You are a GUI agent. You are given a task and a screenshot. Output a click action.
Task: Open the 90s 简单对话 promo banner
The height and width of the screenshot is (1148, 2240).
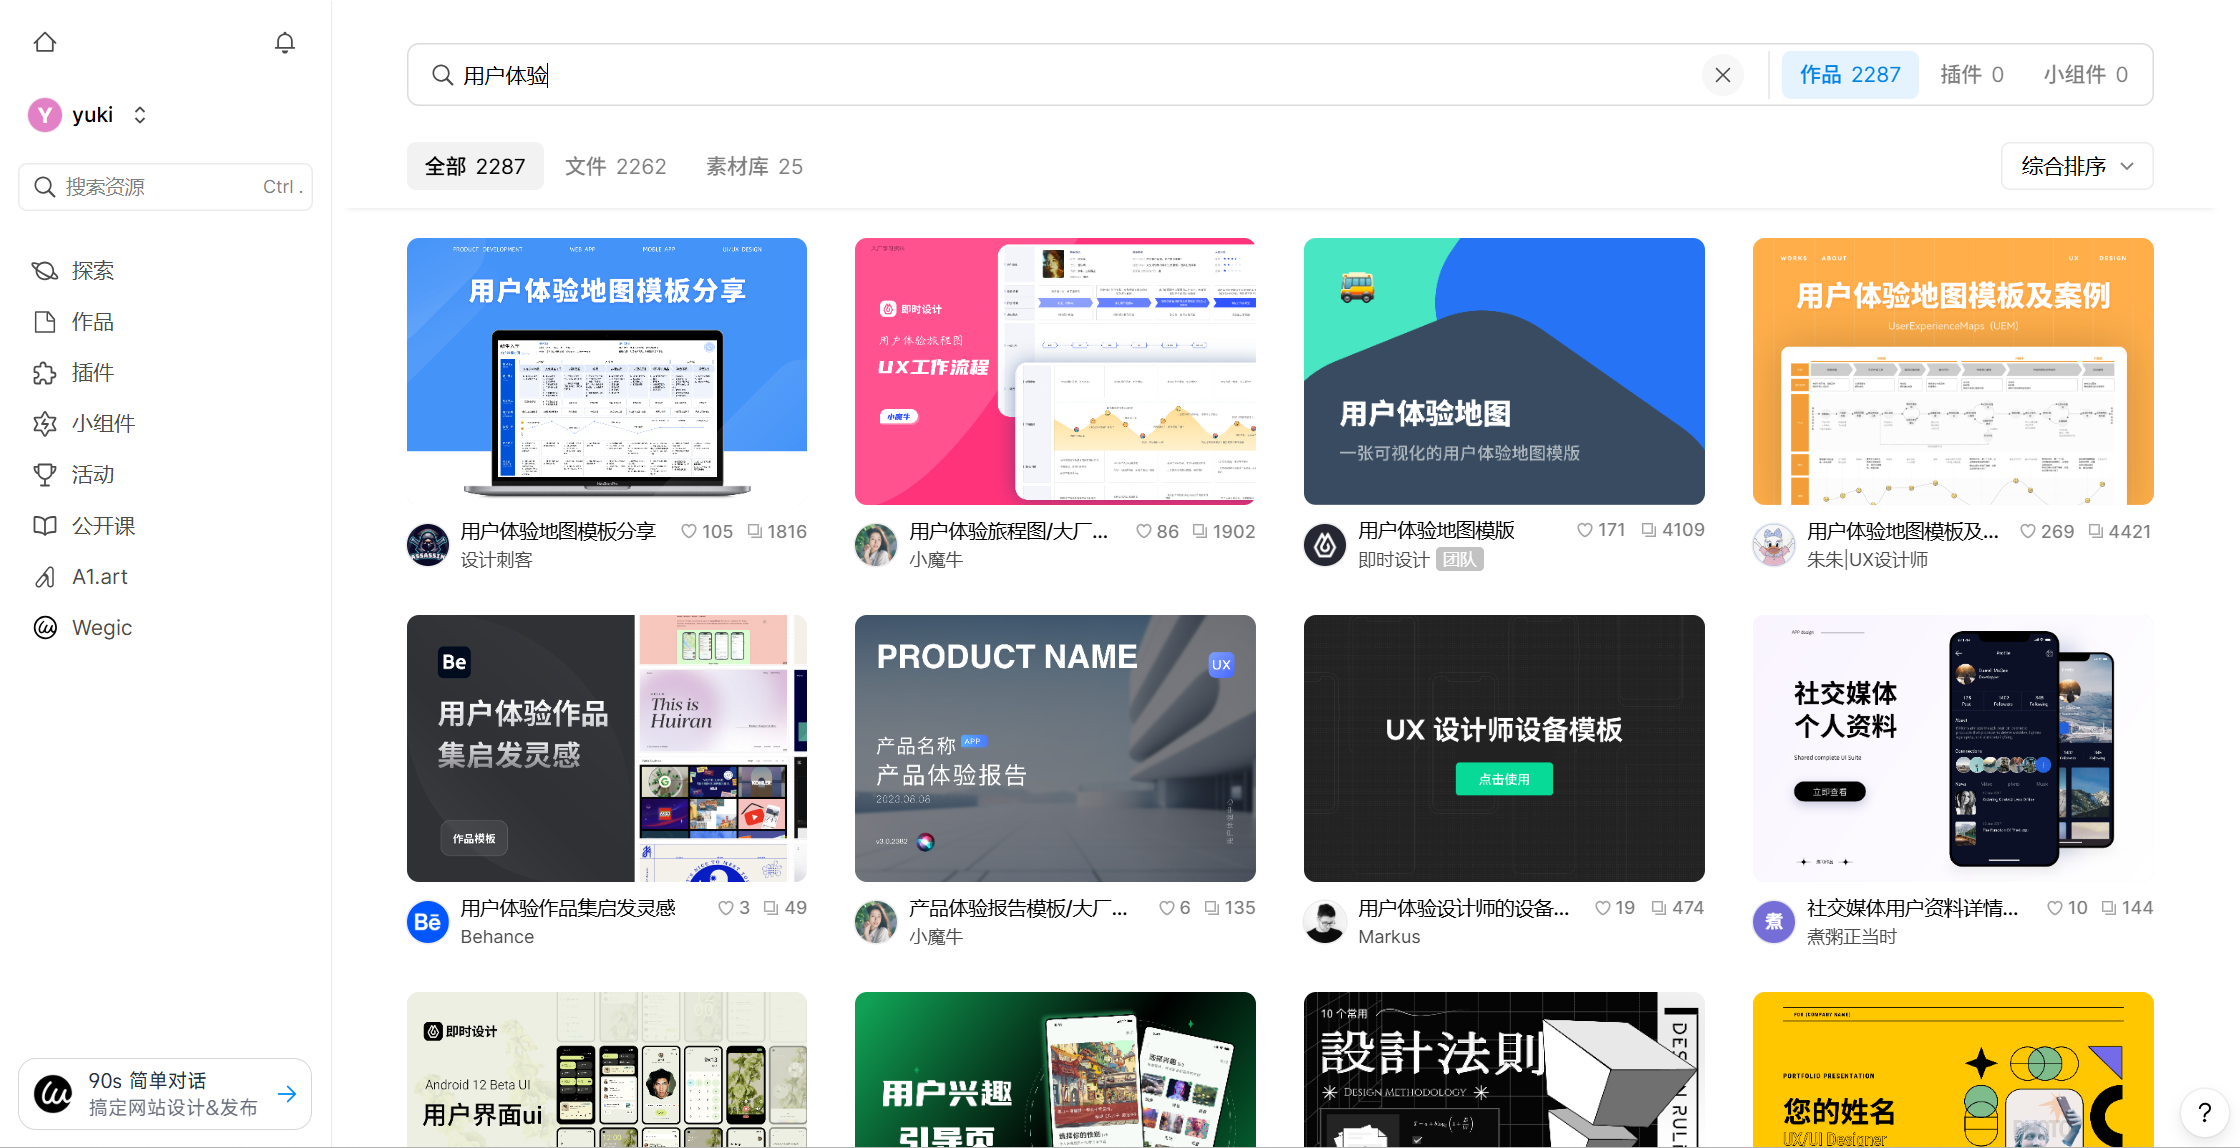click(165, 1093)
